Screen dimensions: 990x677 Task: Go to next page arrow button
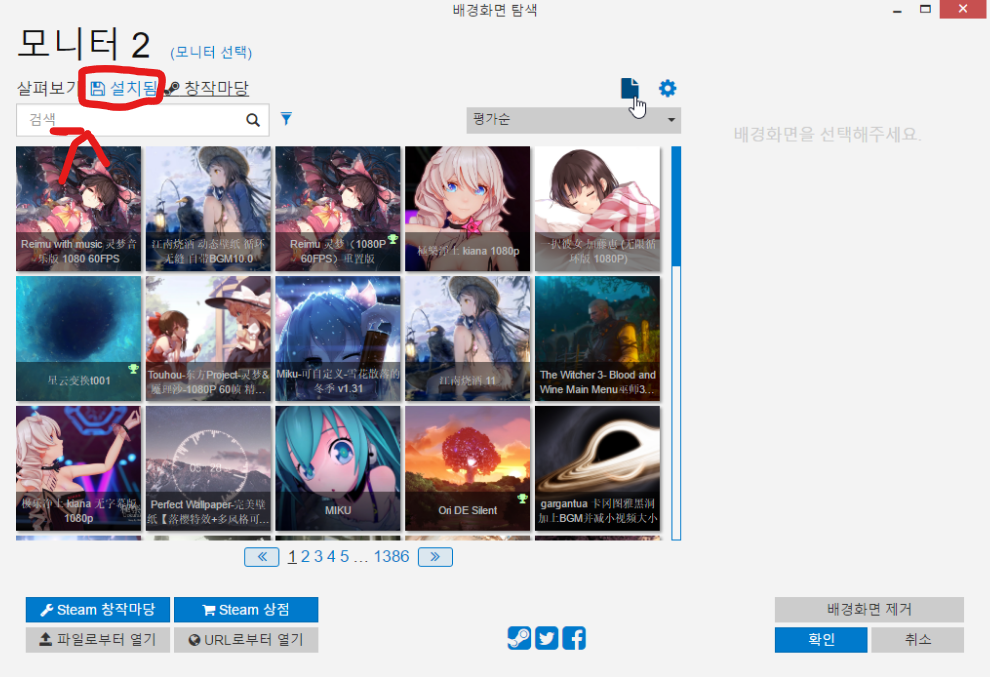click(435, 557)
